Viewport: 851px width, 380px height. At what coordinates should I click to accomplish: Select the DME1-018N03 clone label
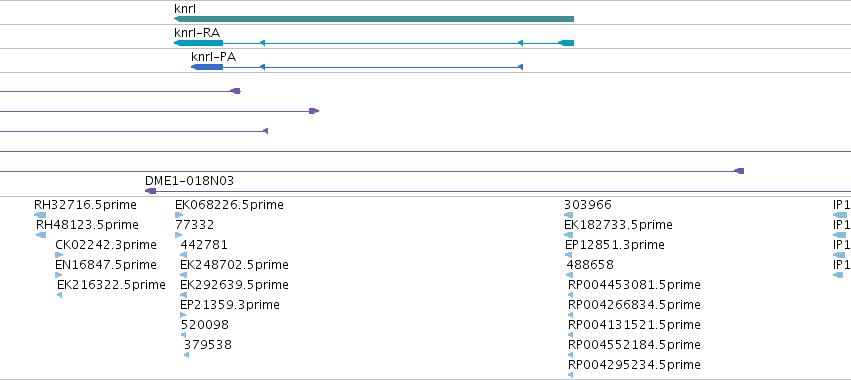pyautogui.click(x=189, y=181)
